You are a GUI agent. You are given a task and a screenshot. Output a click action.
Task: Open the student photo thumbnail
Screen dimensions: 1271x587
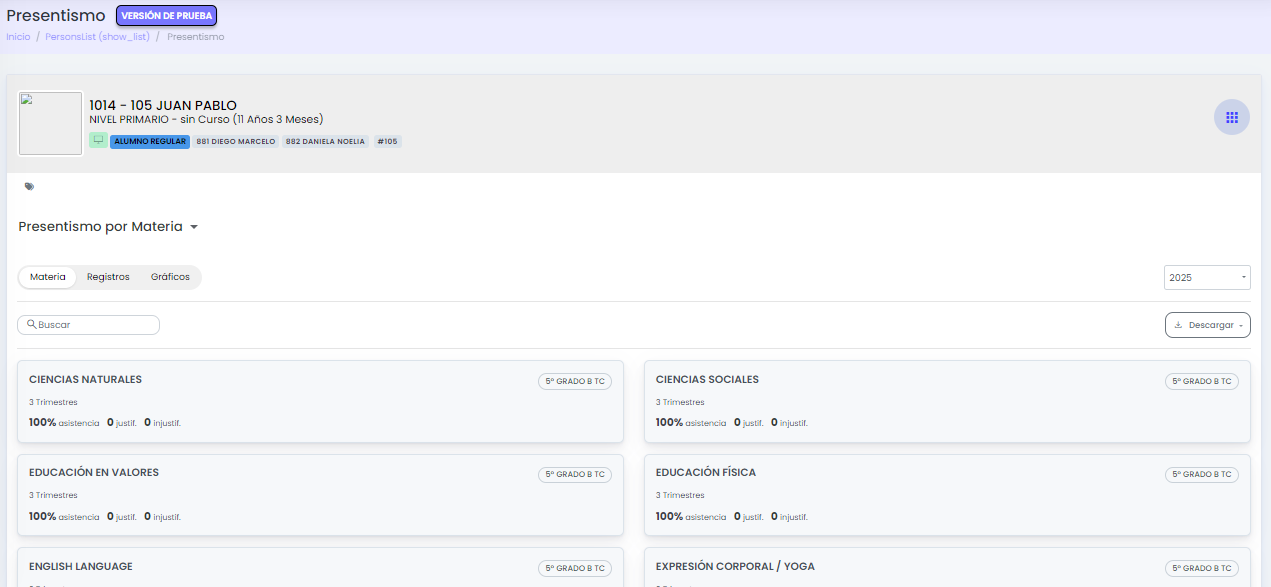pyautogui.click(x=50, y=123)
